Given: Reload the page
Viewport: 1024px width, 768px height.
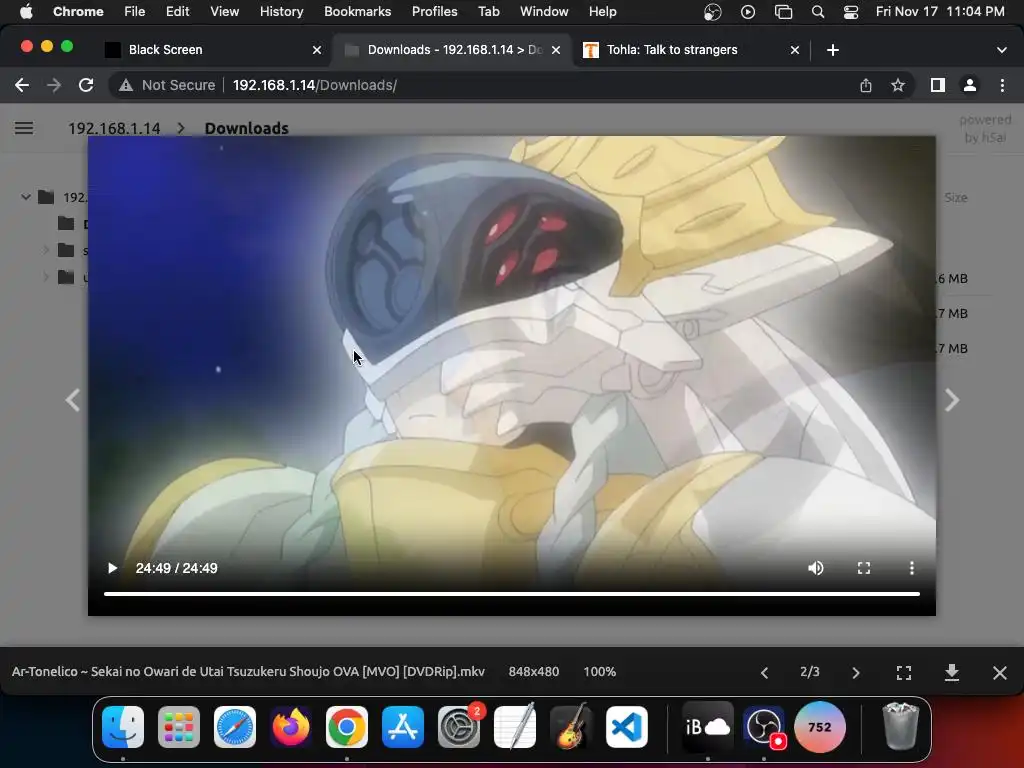Looking at the screenshot, I should tap(86, 85).
